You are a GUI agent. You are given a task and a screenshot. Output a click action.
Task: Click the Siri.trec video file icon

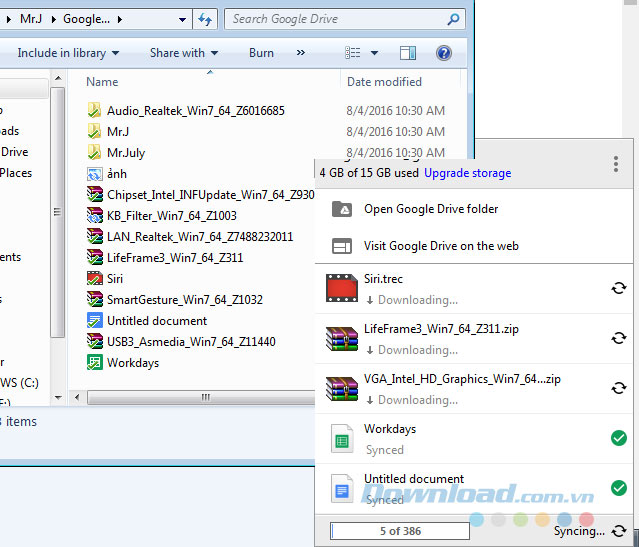click(x=341, y=288)
